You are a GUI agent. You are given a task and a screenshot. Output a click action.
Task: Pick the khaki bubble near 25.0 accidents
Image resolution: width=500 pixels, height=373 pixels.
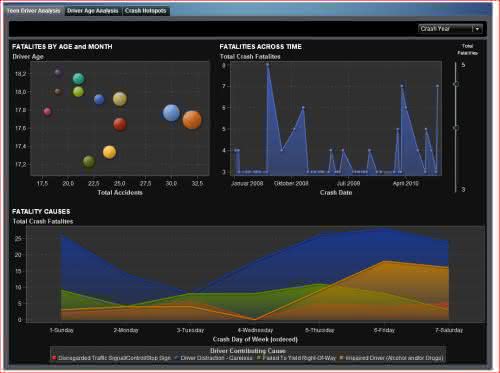pos(120,99)
